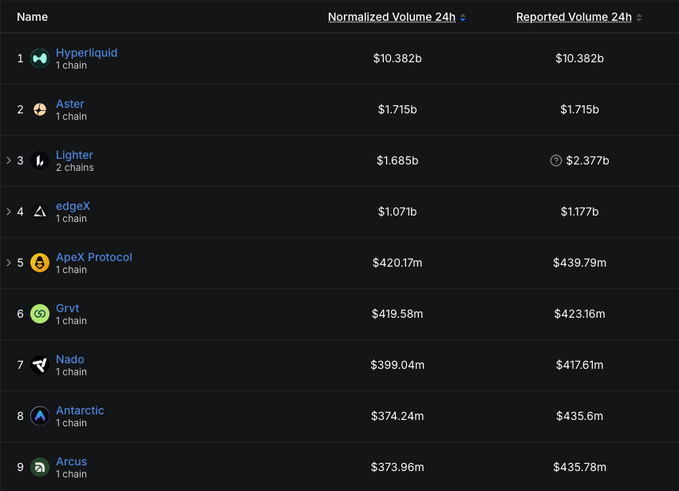The width and height of the screenshot is (679, 491).
Task: Open the Nado link
Action: click(70, 359)
